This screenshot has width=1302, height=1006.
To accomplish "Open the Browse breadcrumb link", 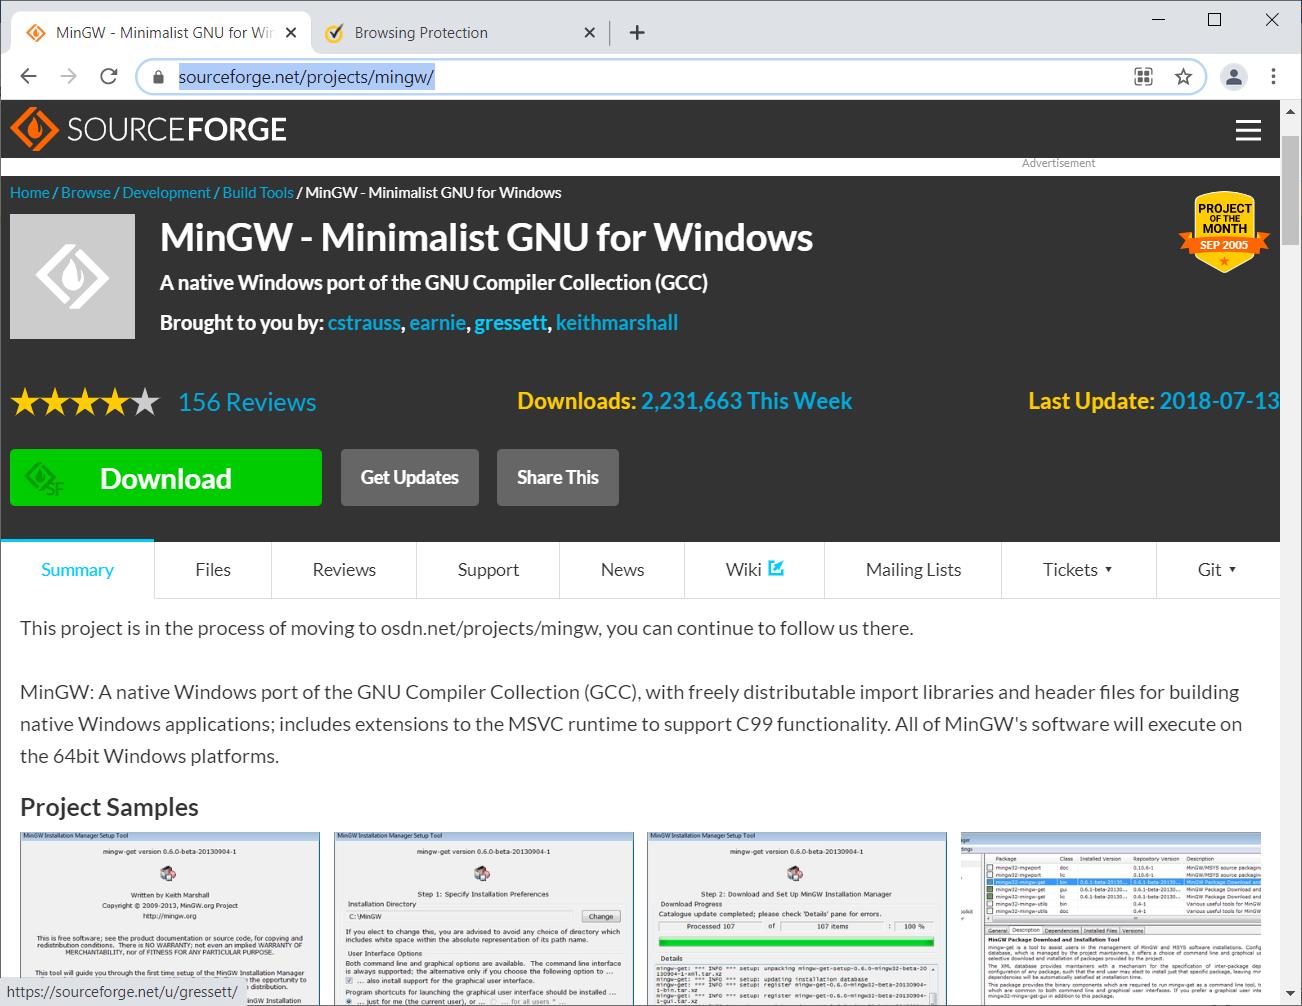I will [86, 193].
